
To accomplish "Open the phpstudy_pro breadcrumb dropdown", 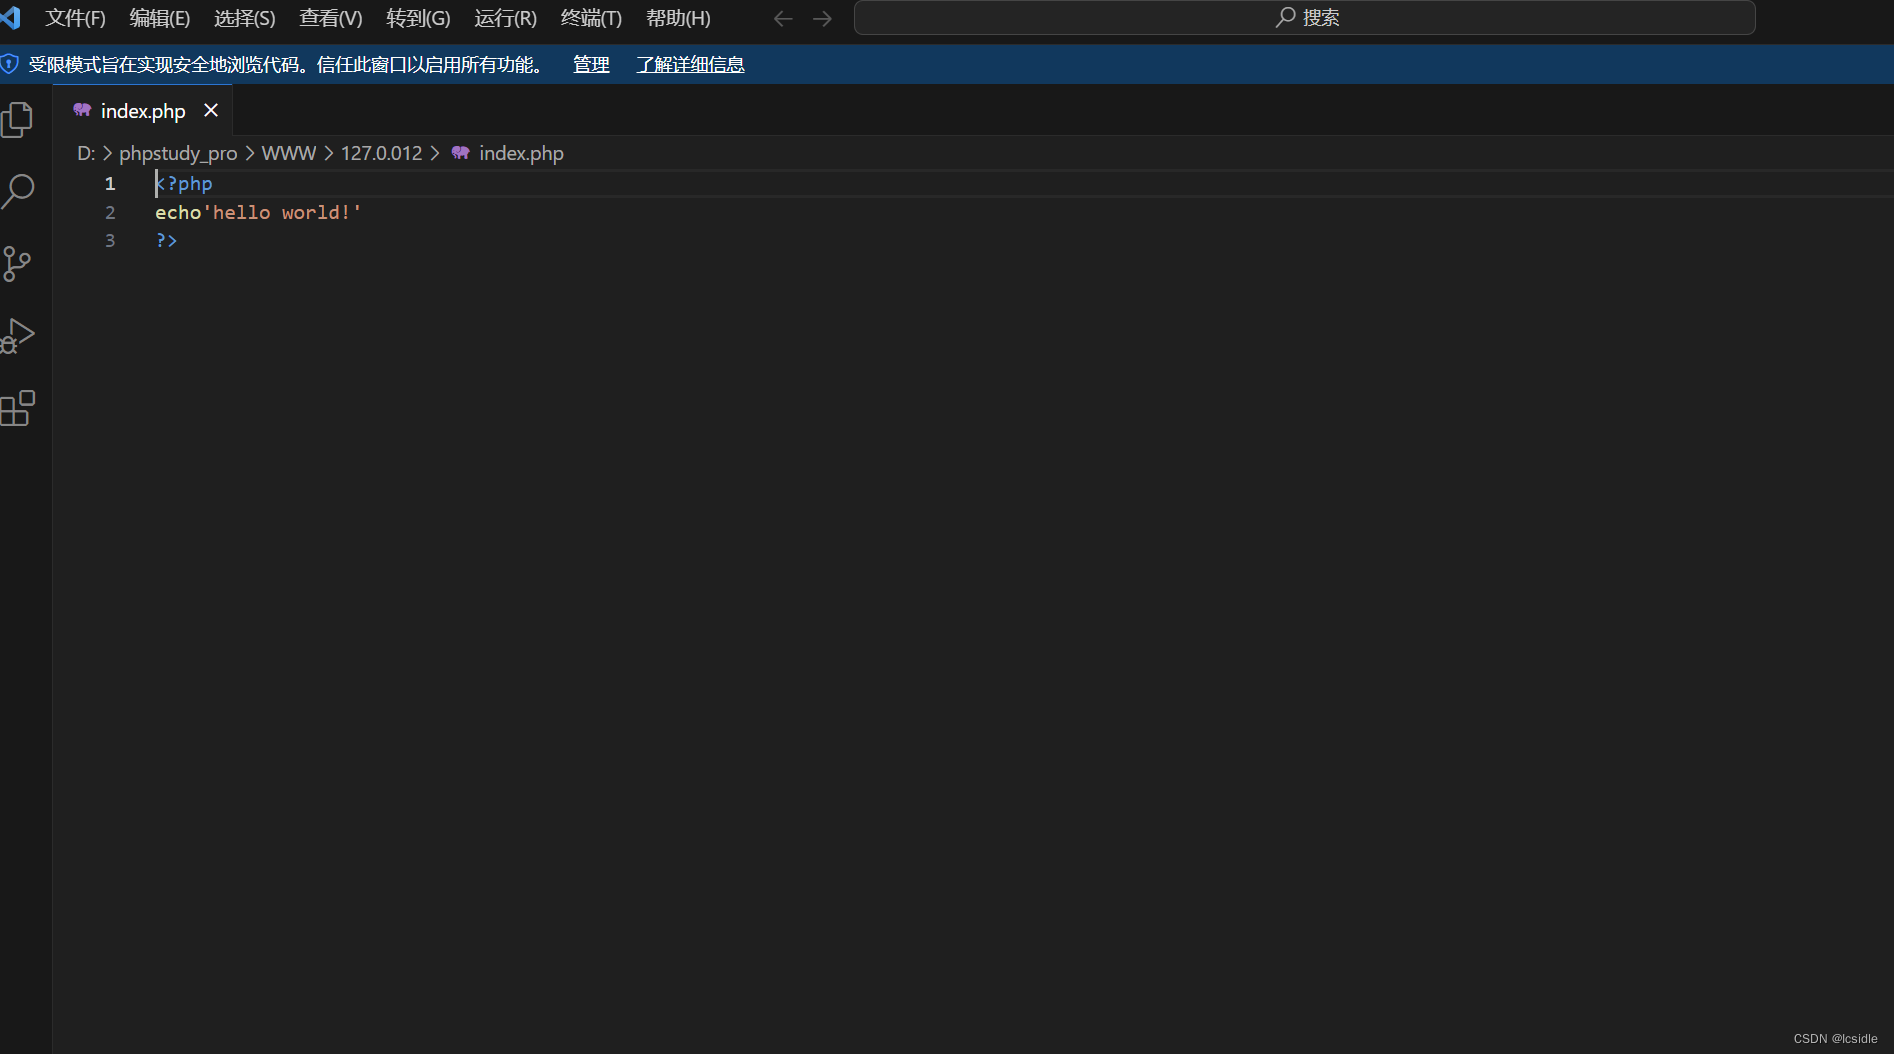I will click(177, 153).
